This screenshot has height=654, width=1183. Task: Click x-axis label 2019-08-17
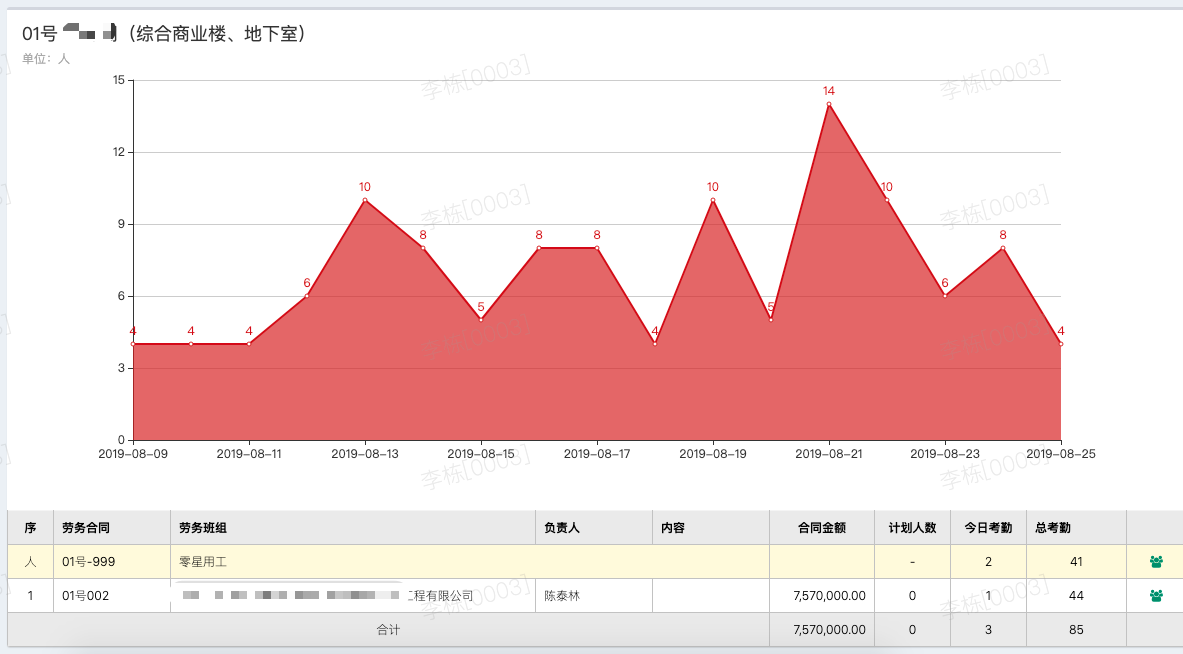point(597,454)
